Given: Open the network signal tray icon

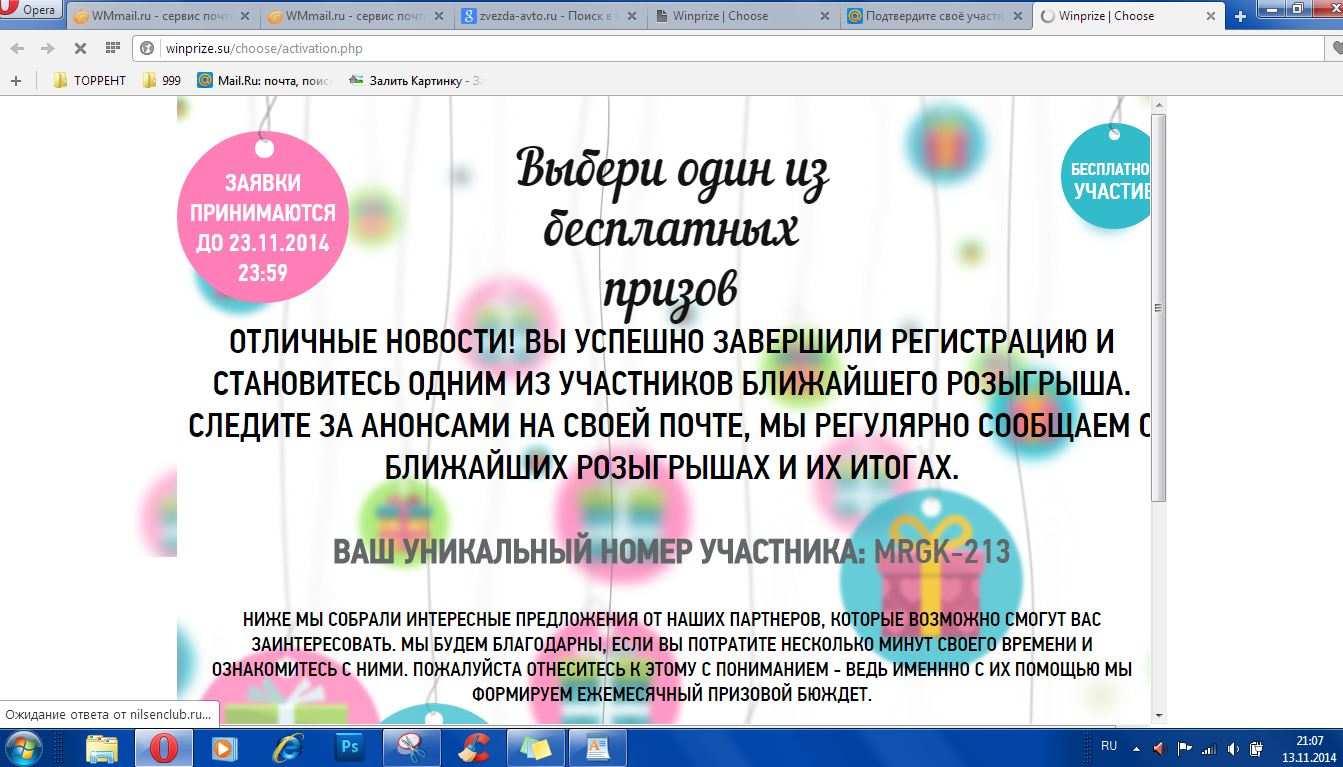Looking at the screenshot, I should tap(1208, 748).
